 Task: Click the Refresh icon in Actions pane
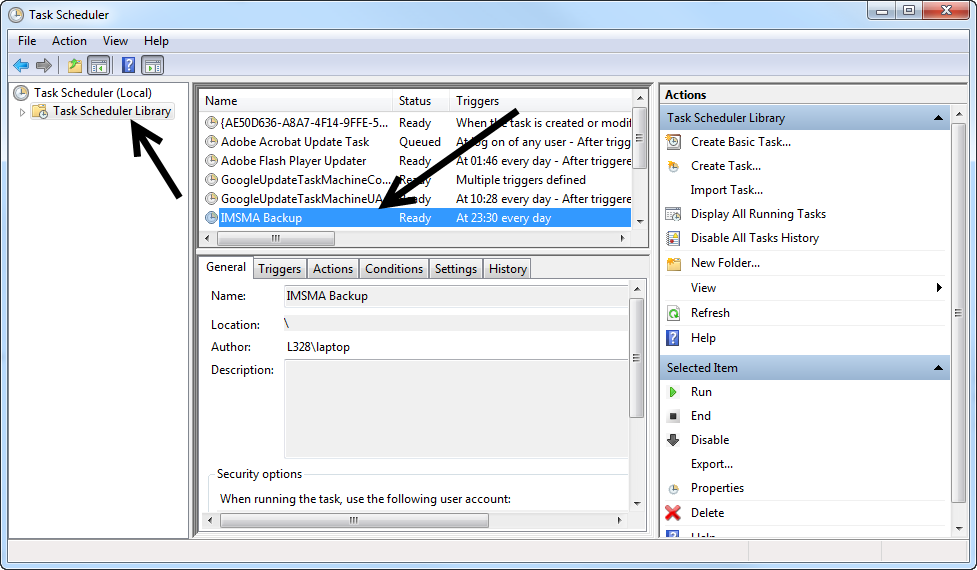coord(674,313)
